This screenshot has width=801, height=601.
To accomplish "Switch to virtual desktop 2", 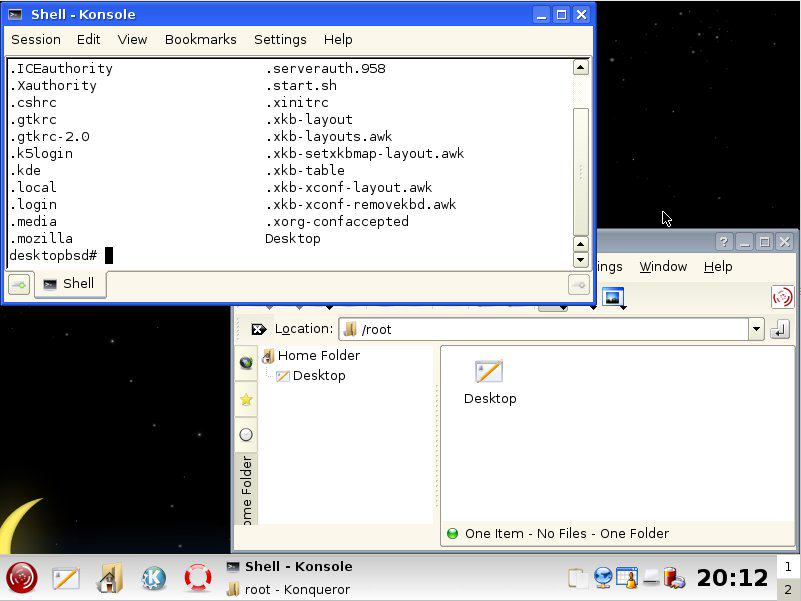I will (788, 589).
